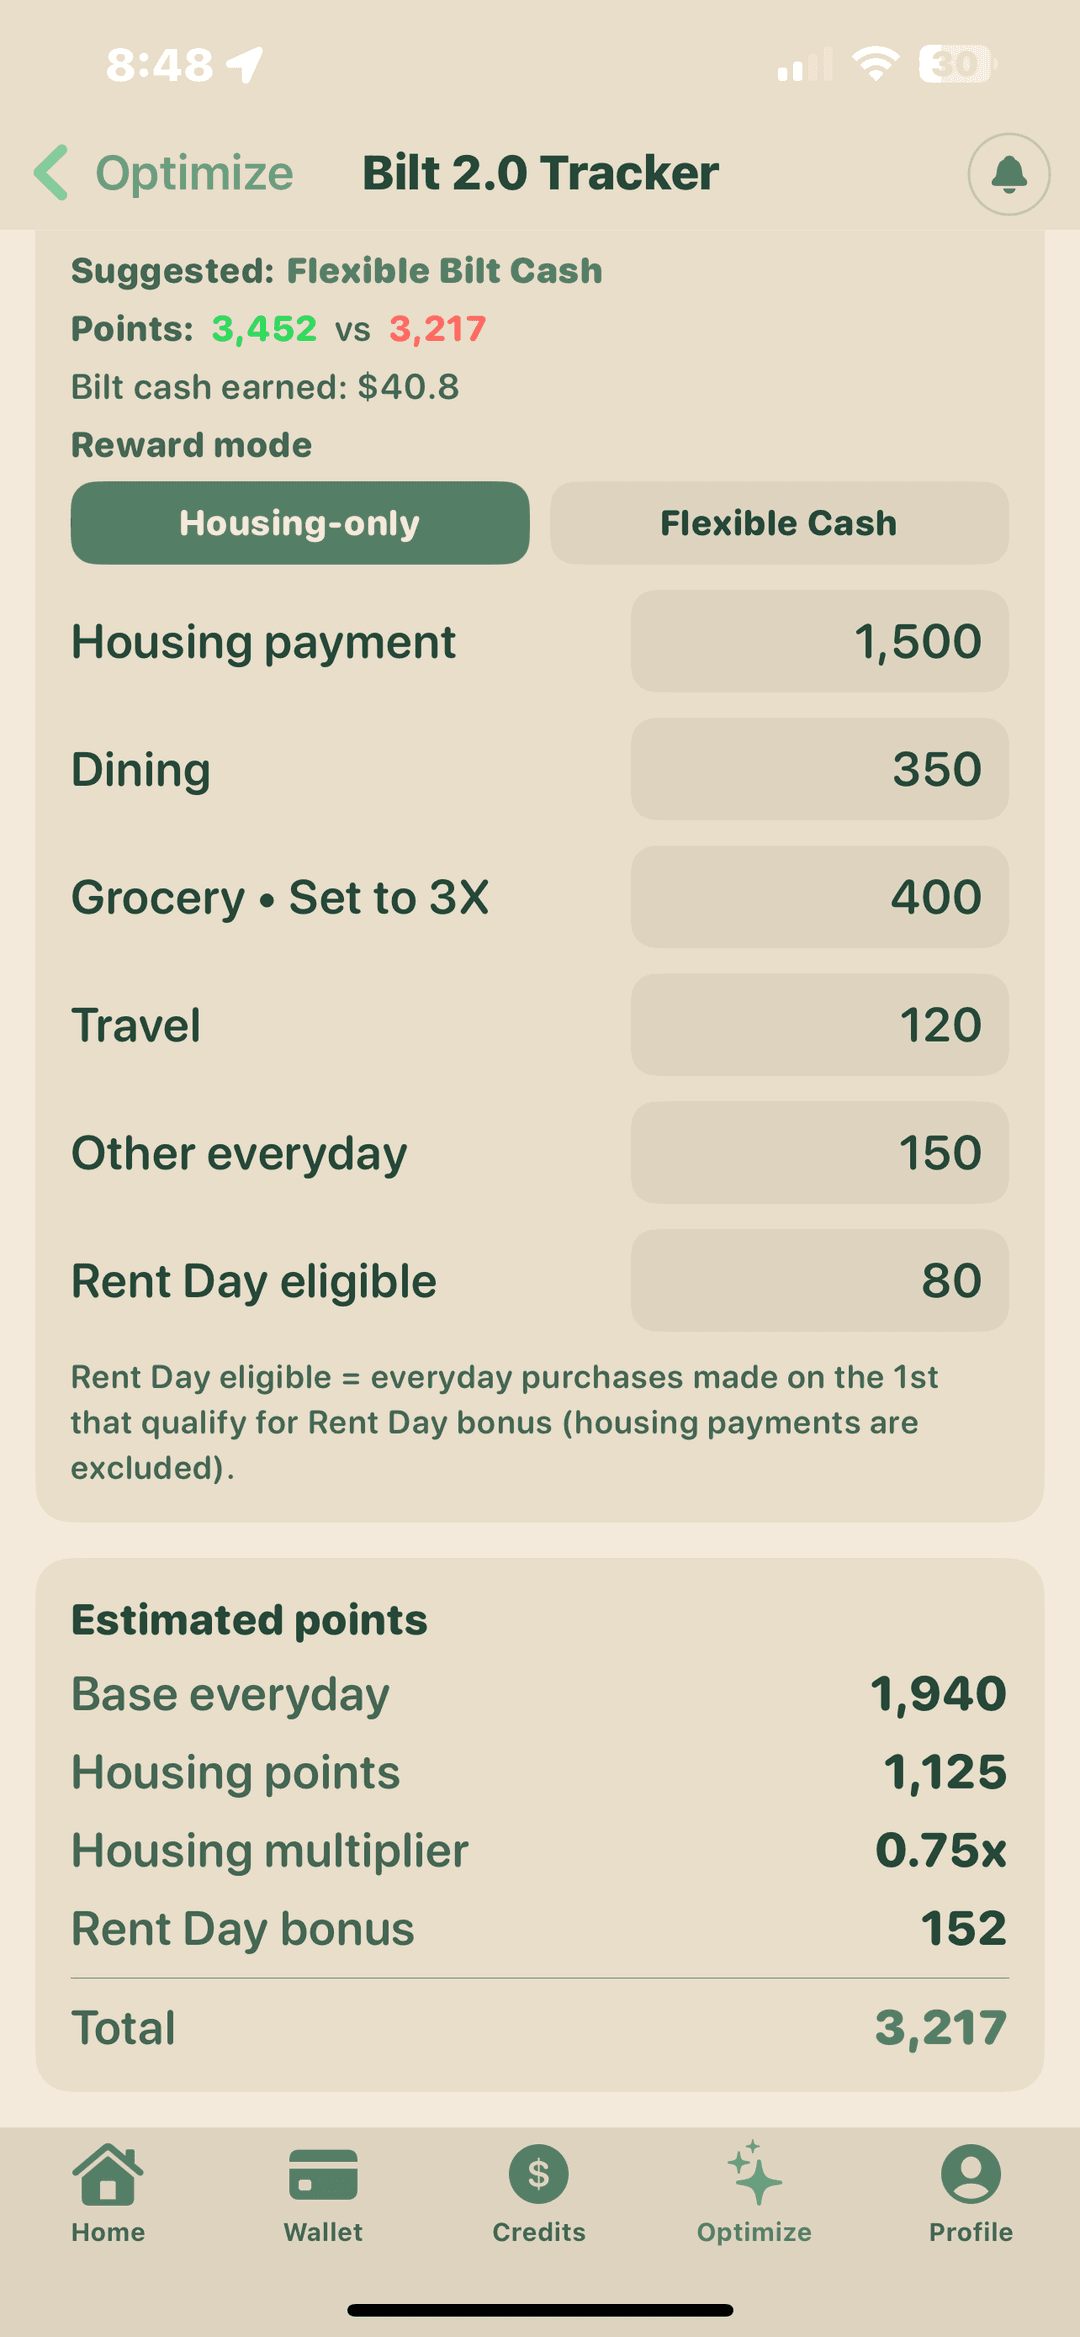Change the Other everyday amount
1080x2337 pixels.
coord(819,1153)
